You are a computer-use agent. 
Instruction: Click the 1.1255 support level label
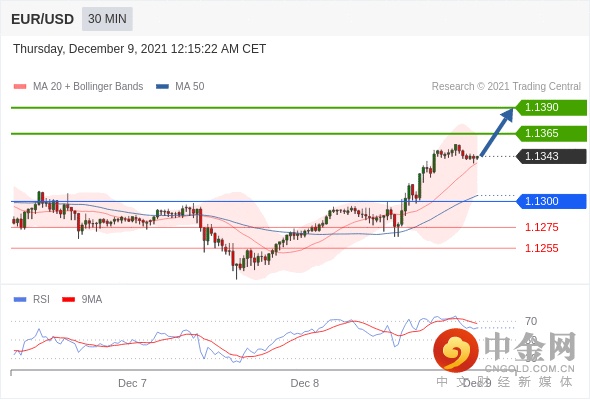[x=542, y=248]
